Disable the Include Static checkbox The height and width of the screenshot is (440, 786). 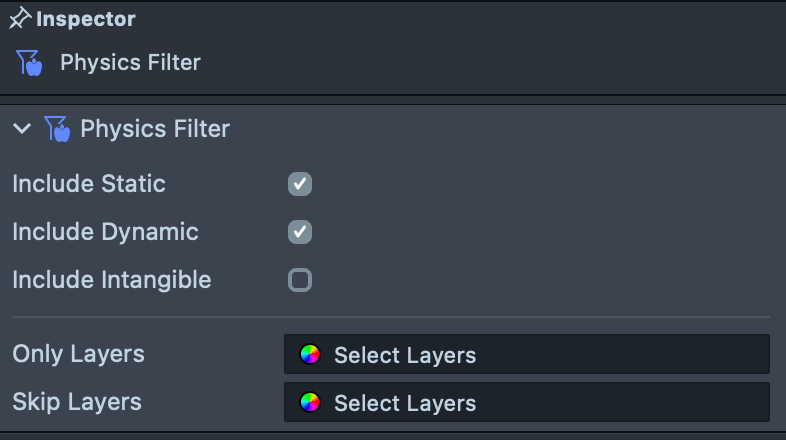point(300,184)
